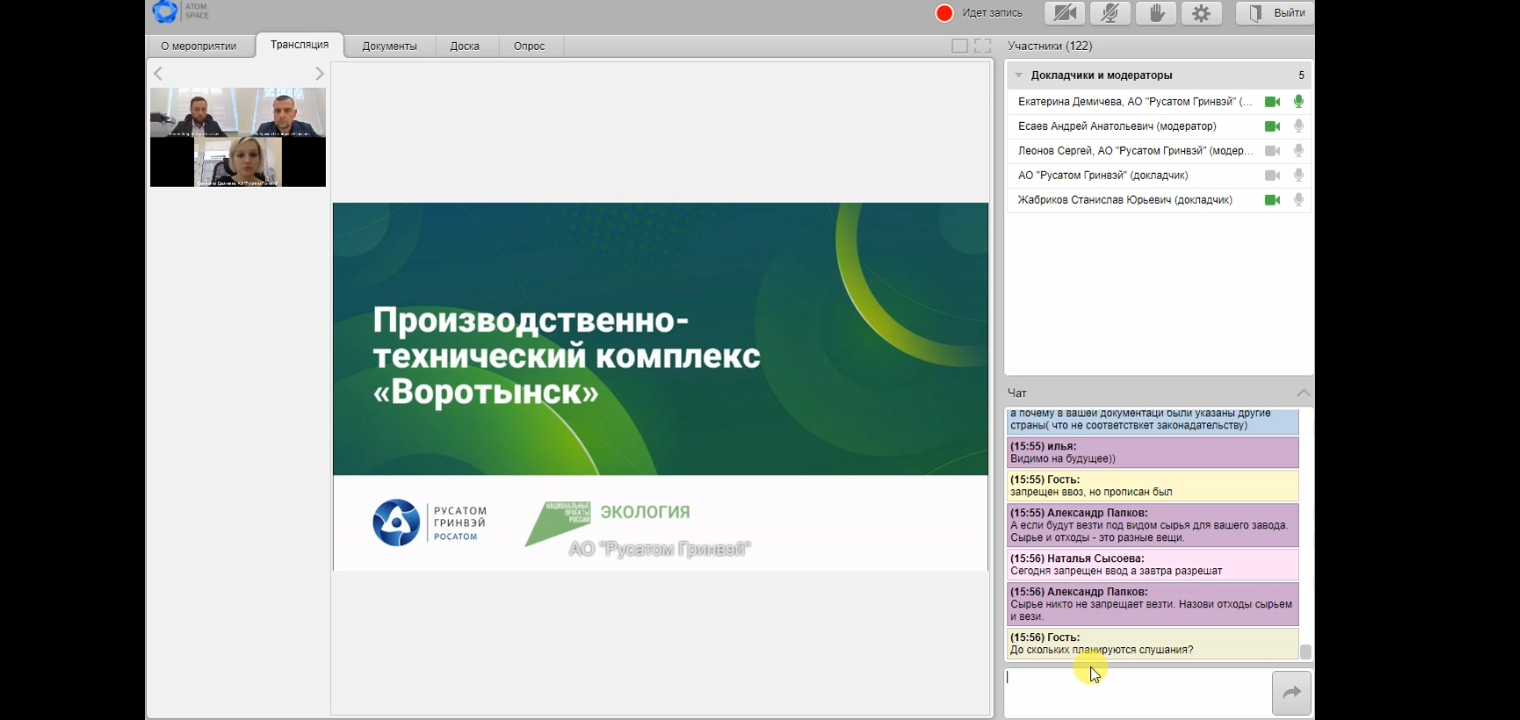1520x720 pixels.
Task: Click message 'До скольких планируются слушания?'
Action: 1152,644
